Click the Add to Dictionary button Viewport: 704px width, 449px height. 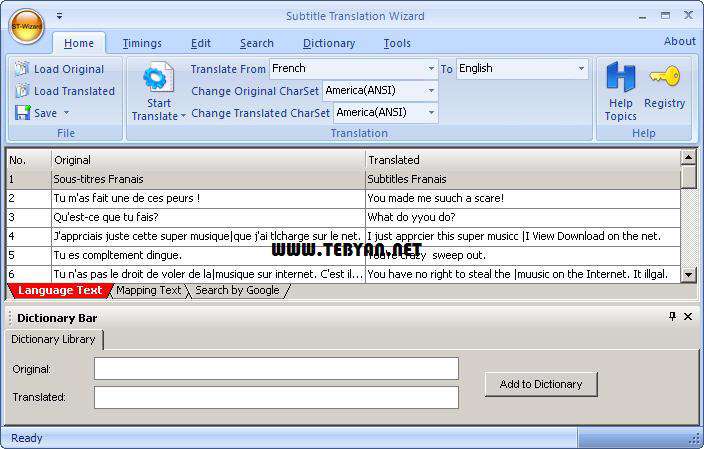541,384
